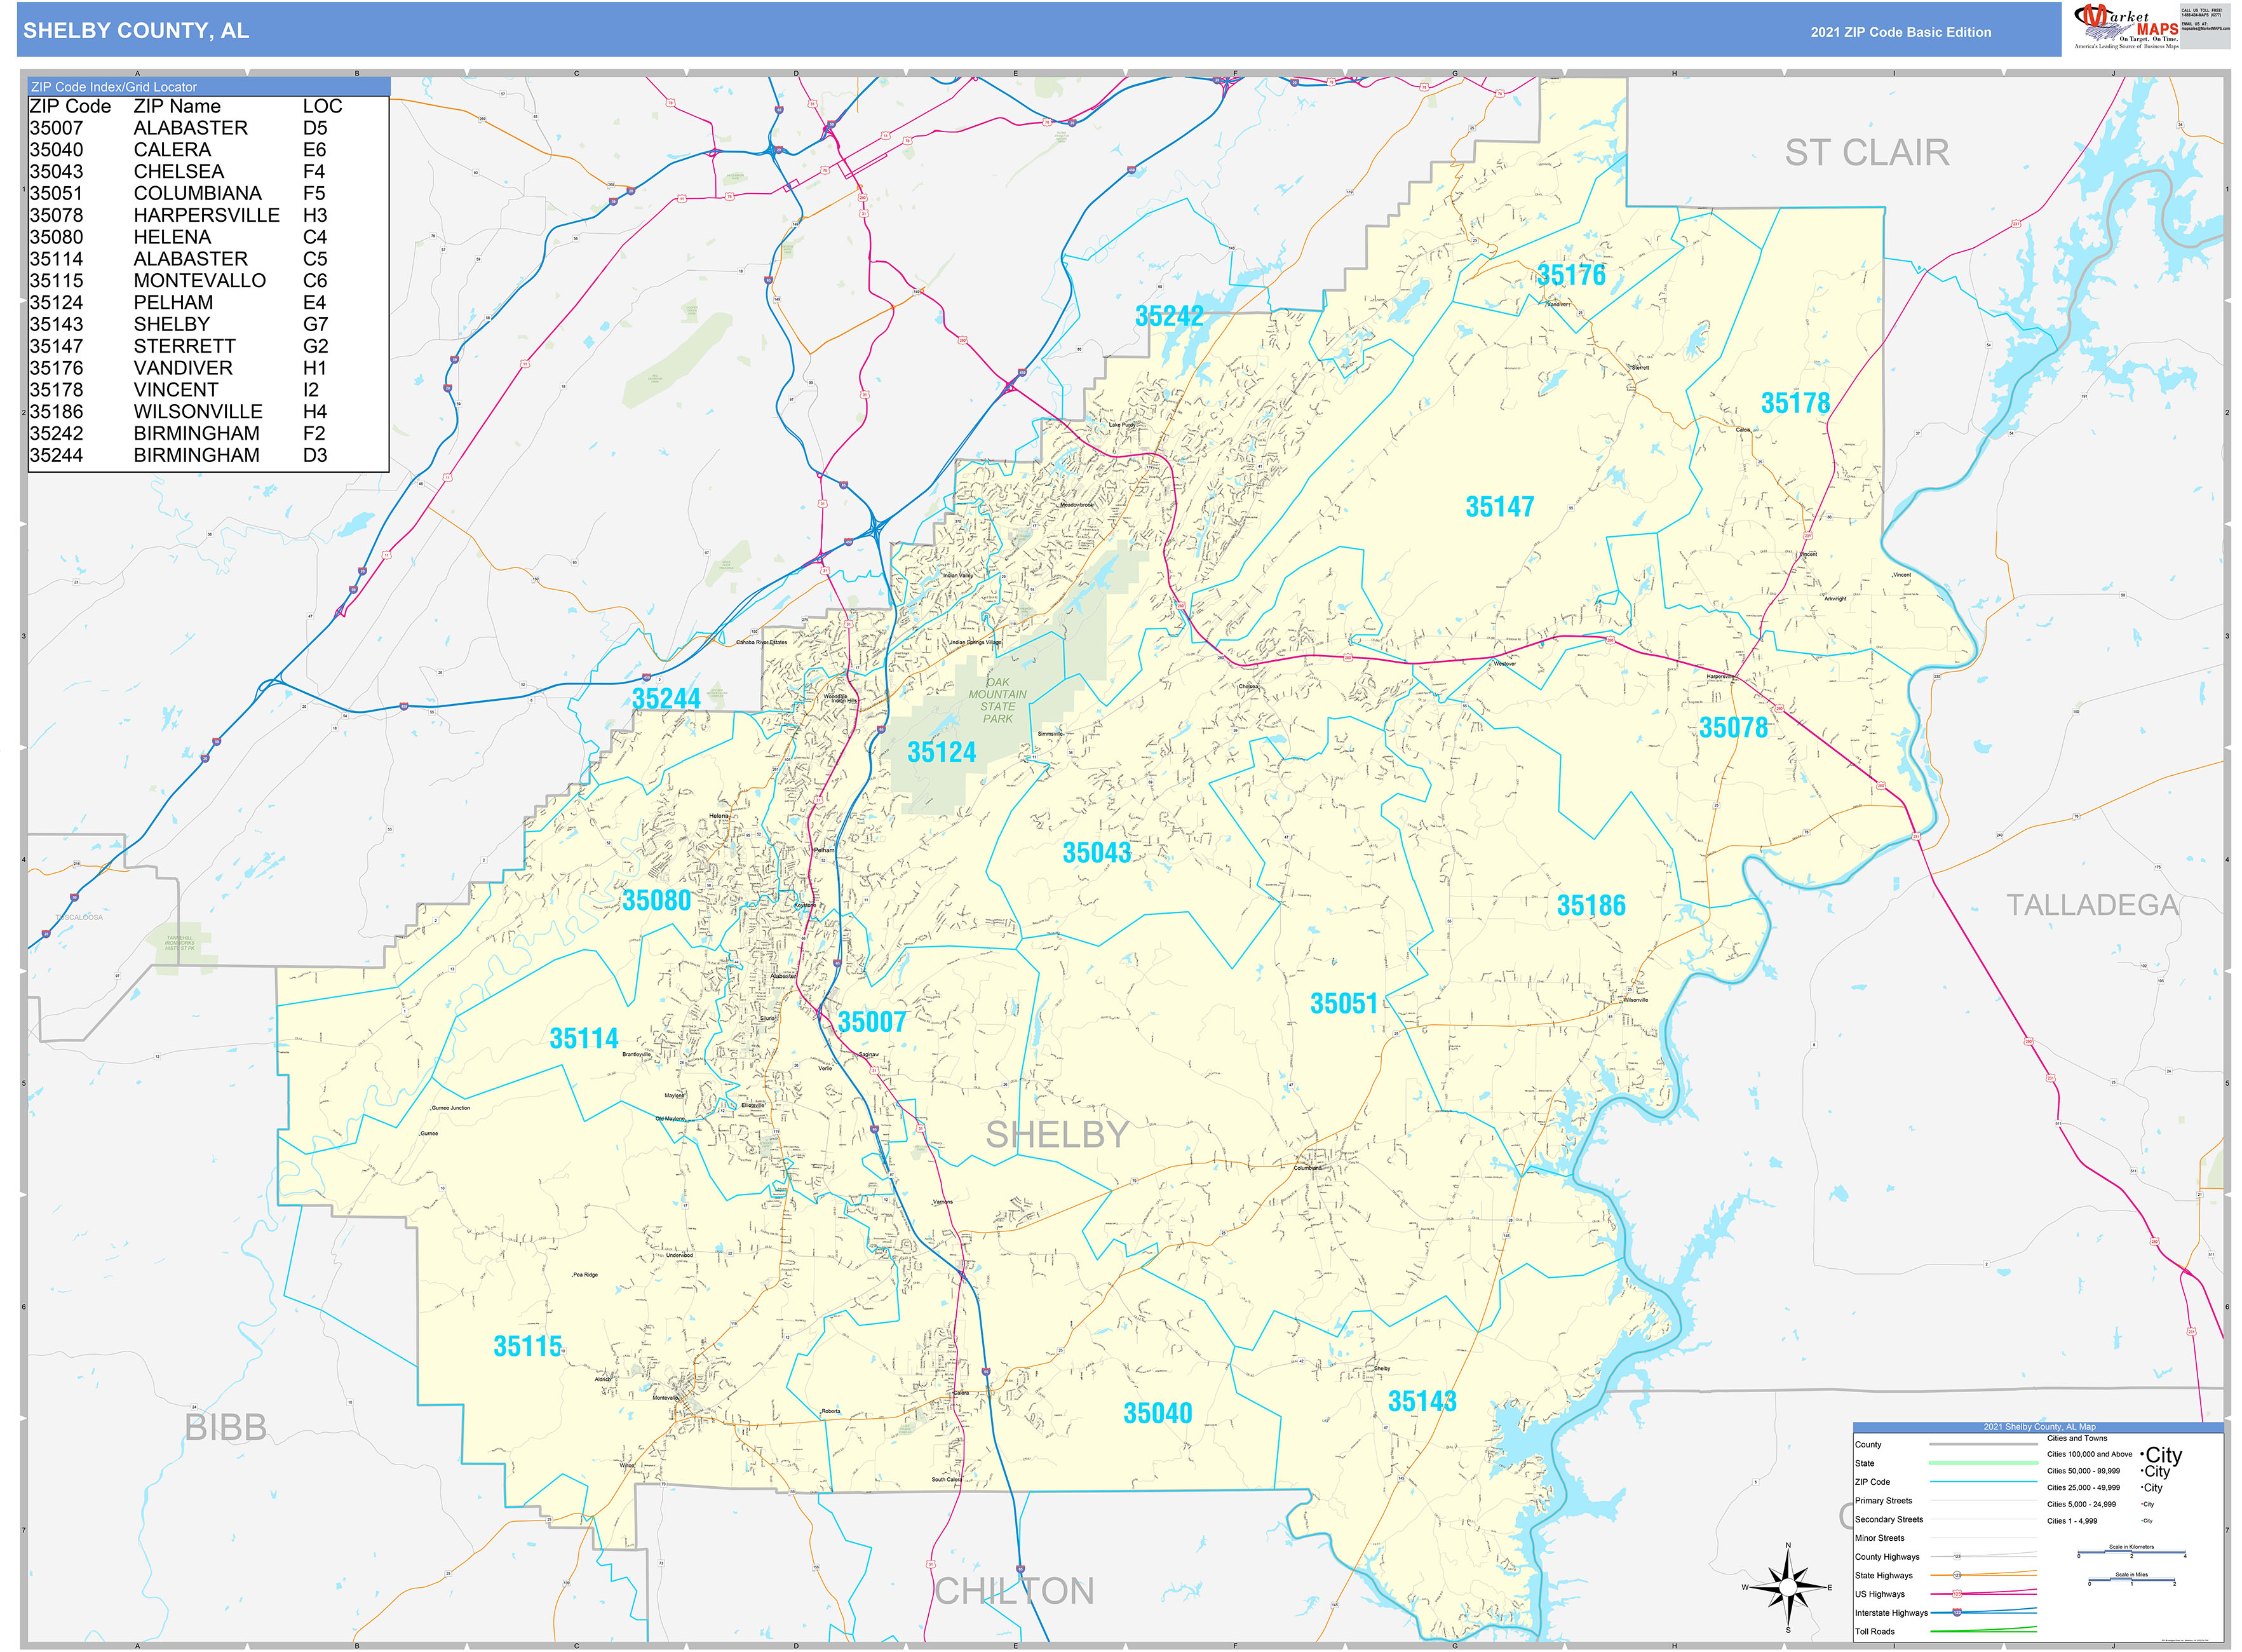The height and width of the screenshot is (1652, 2242).
Task: Click the 35186 ZIP label on the map
Action: pos(1591,906)
